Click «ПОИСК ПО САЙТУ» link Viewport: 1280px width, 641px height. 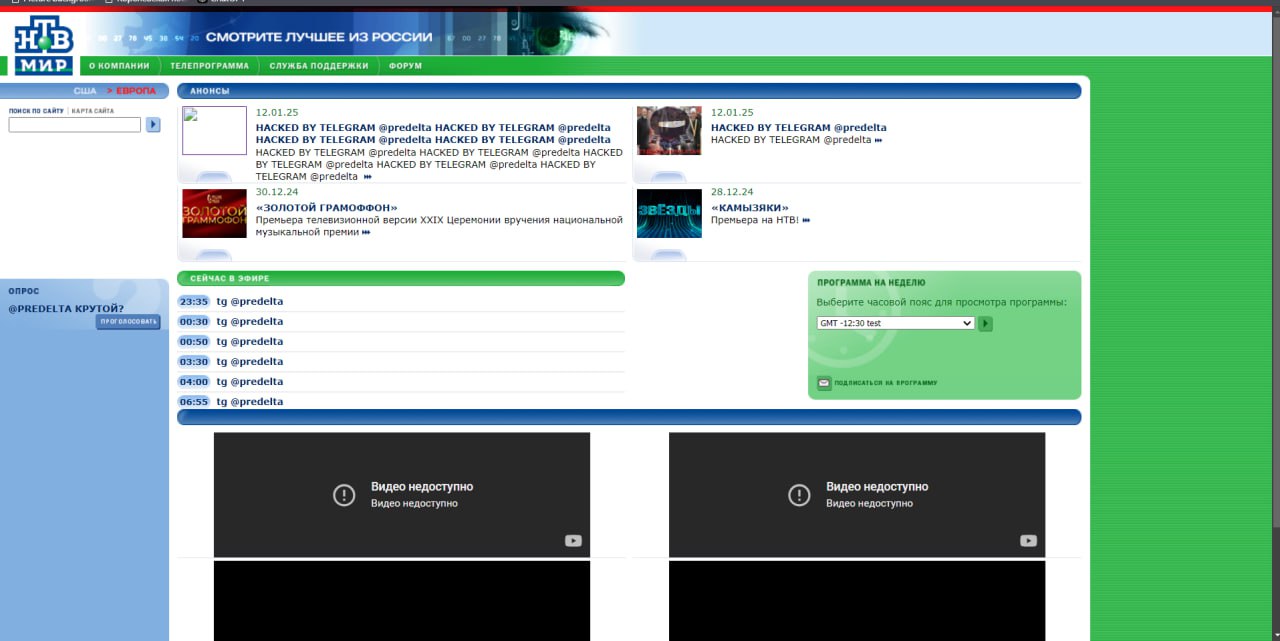[x=36, y=111]
